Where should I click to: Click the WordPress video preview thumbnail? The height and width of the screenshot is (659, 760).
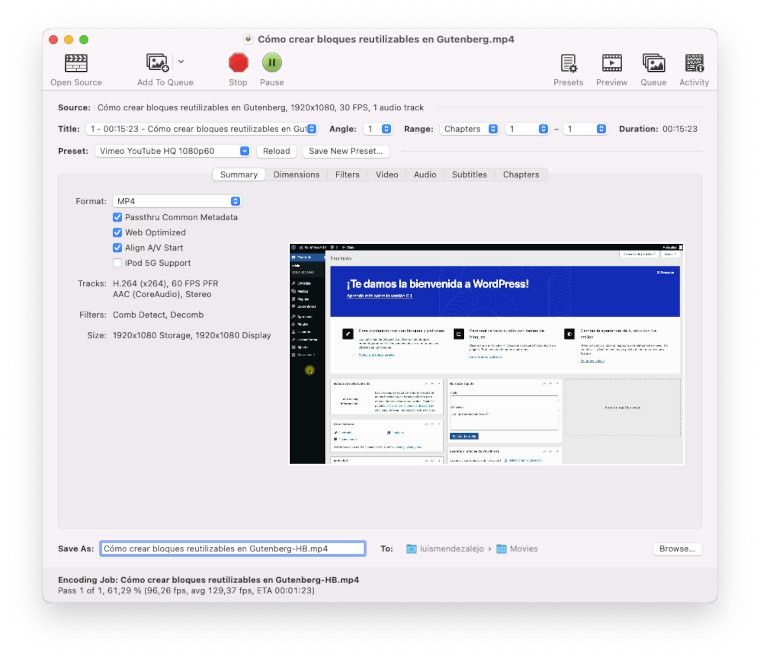click(486, 354)
